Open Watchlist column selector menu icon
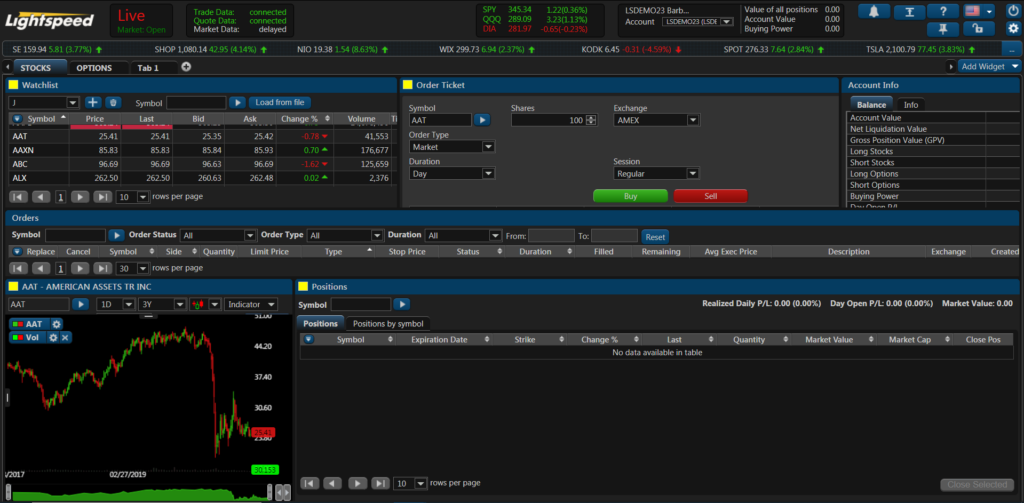Viewport: 1024px width, 503px height. pos(18,119)
